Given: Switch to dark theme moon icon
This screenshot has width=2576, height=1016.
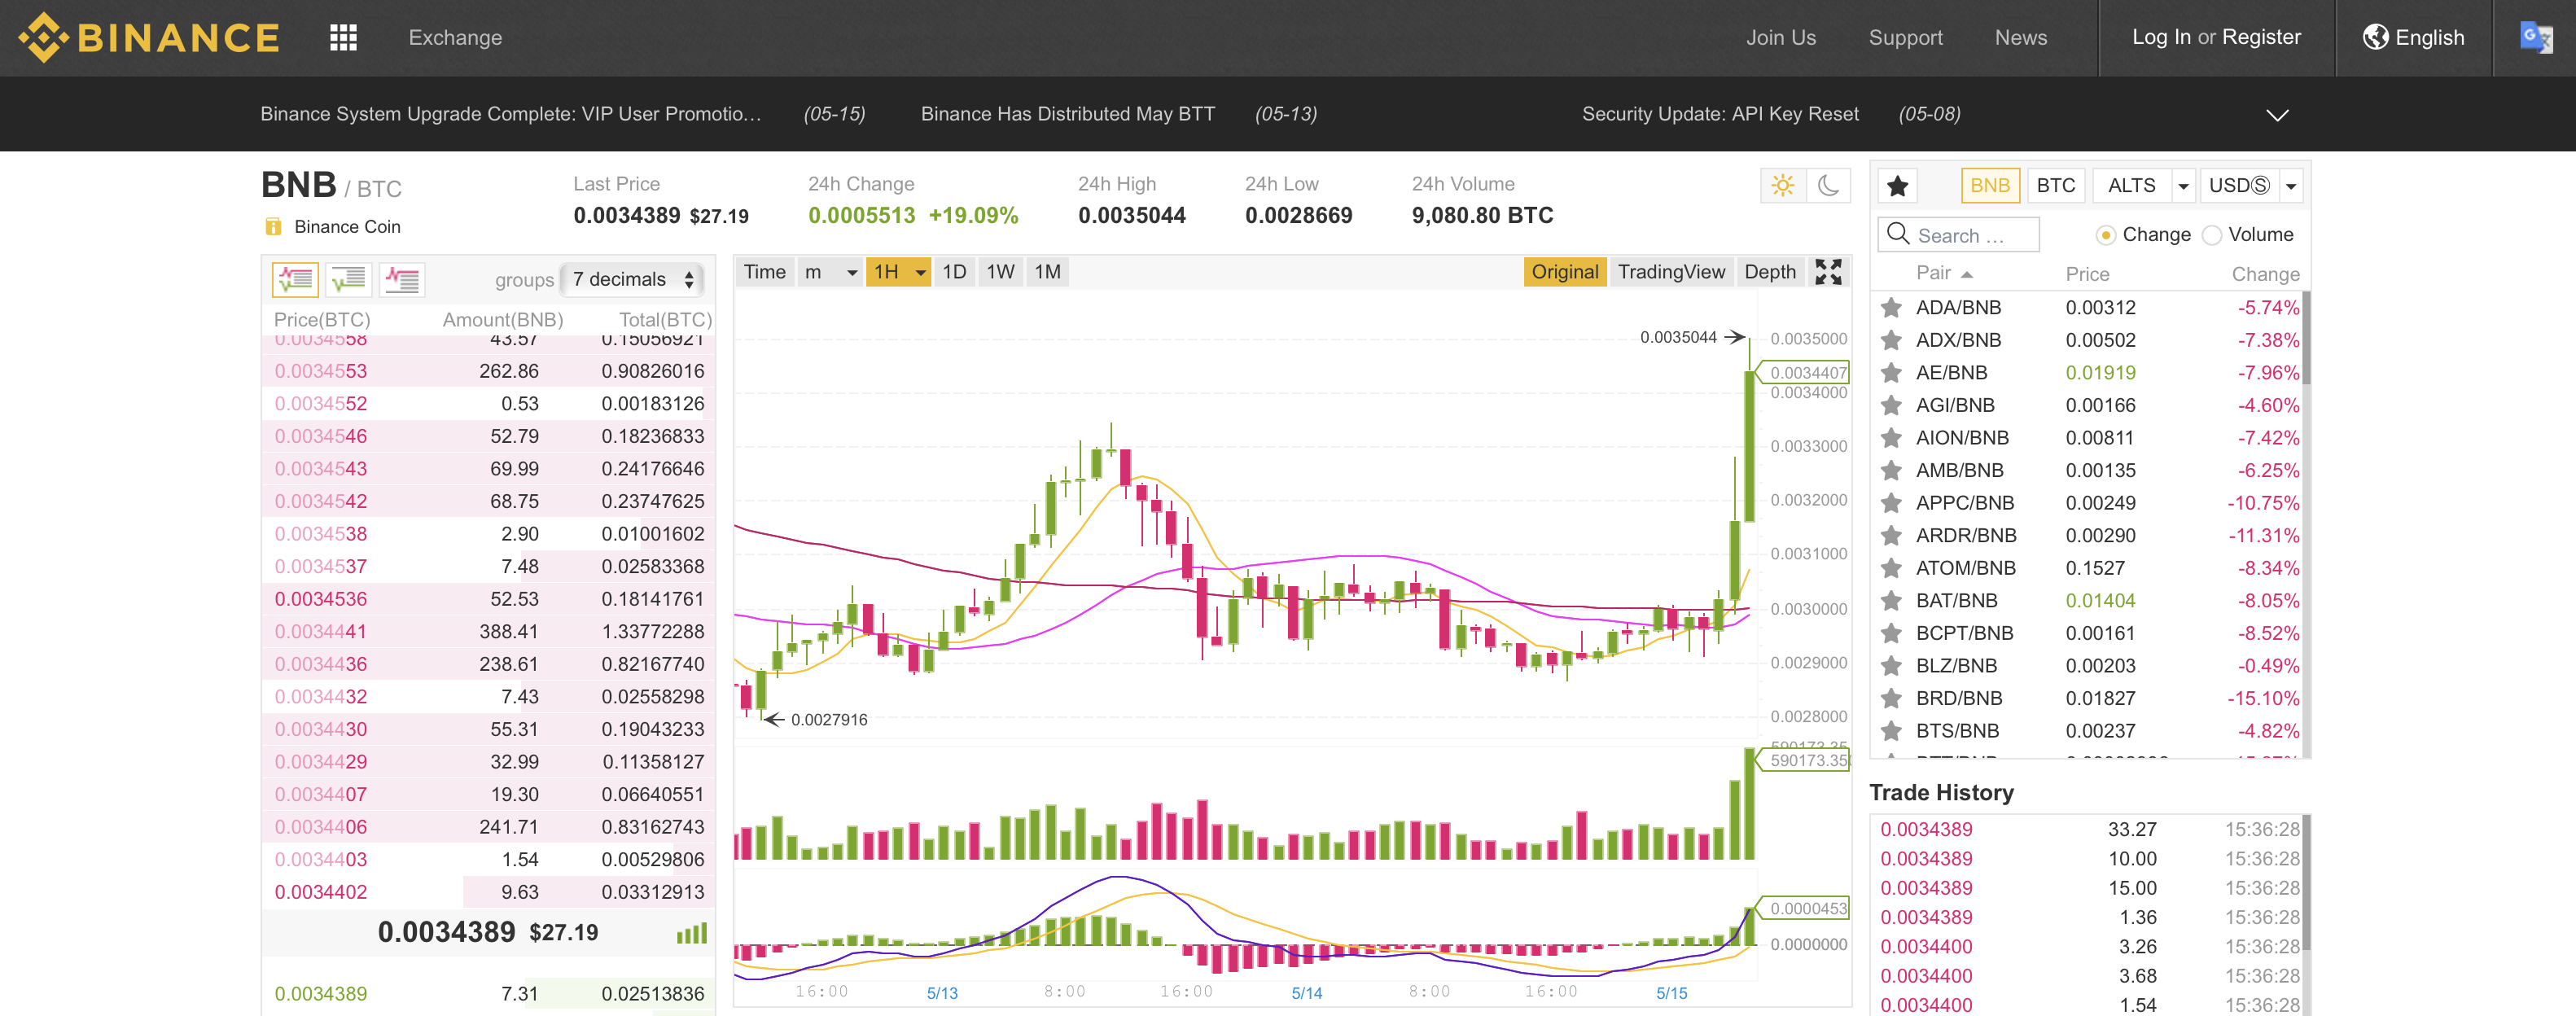Looking at the screenshot, I should tap(1828, 186).
